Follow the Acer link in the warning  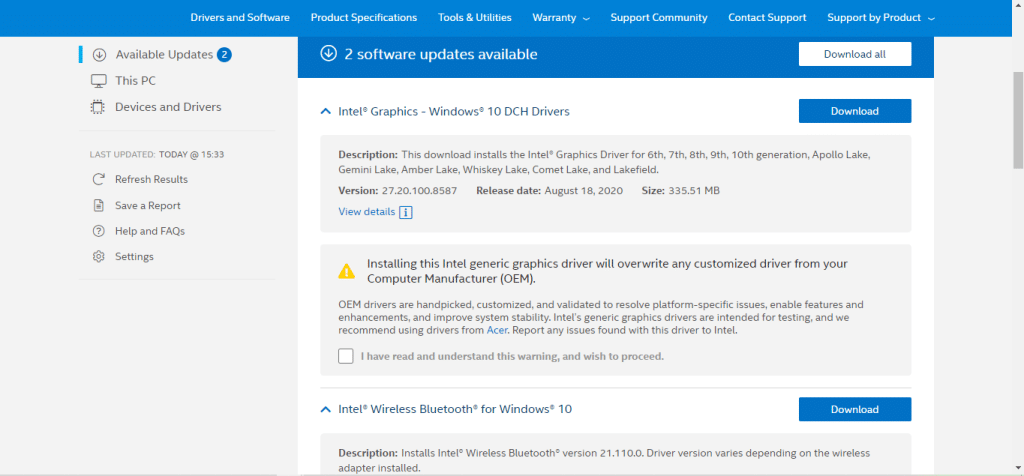[x=497, y=330]
